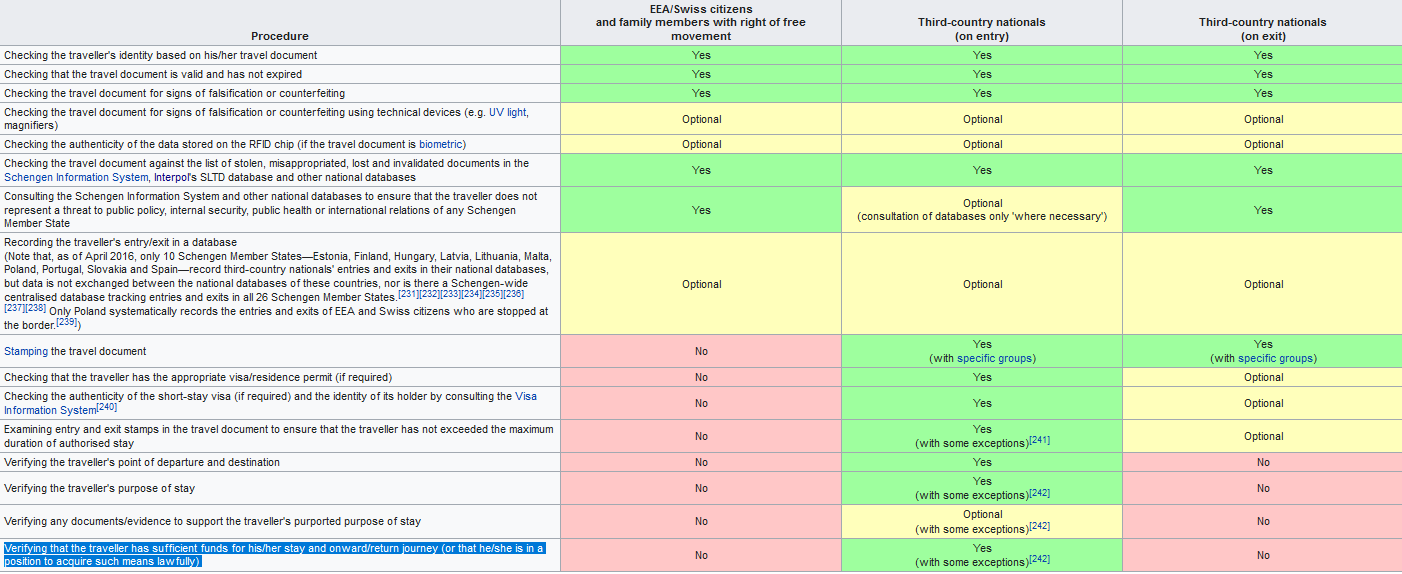1402x574 pixels.
Task: Open reference [242] in purpose of stay row
Action: [1039, 493]
